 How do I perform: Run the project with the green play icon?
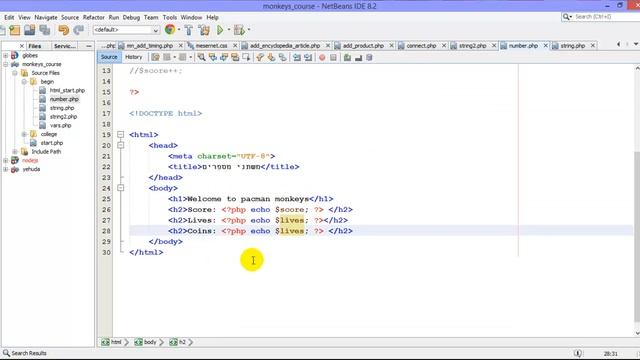pos(220,30)
